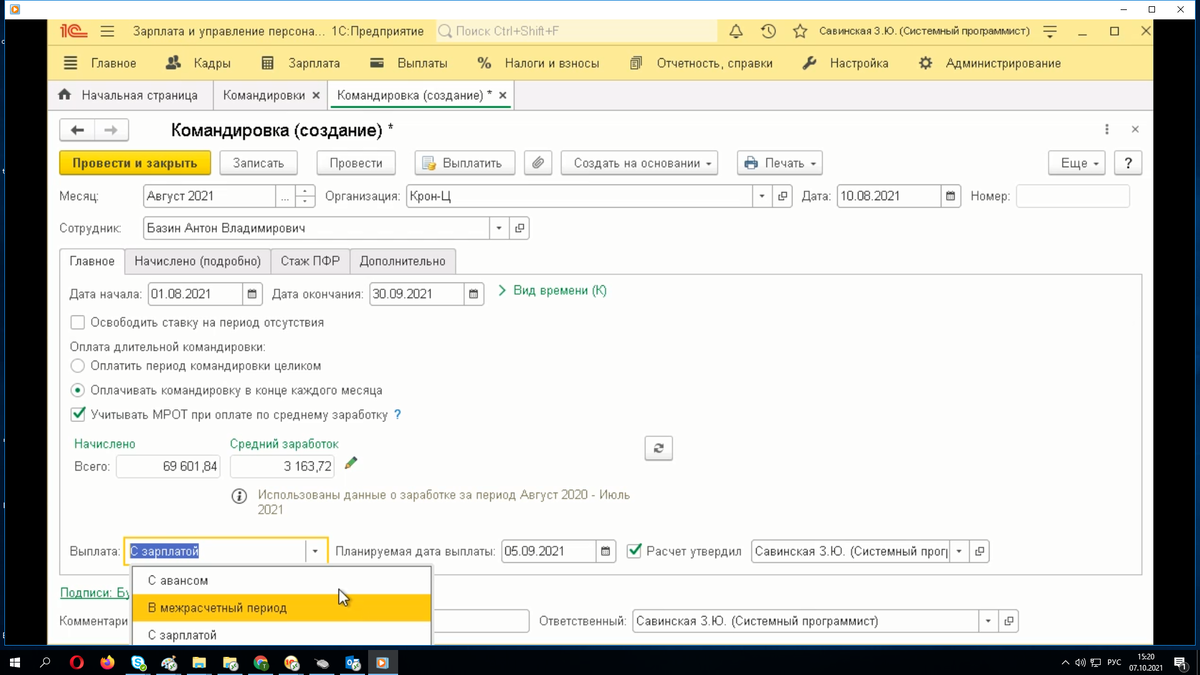Edit average earnings with pencil icon
The width and height of the screenshot is (1200, 675).
(x=351, y=464)
